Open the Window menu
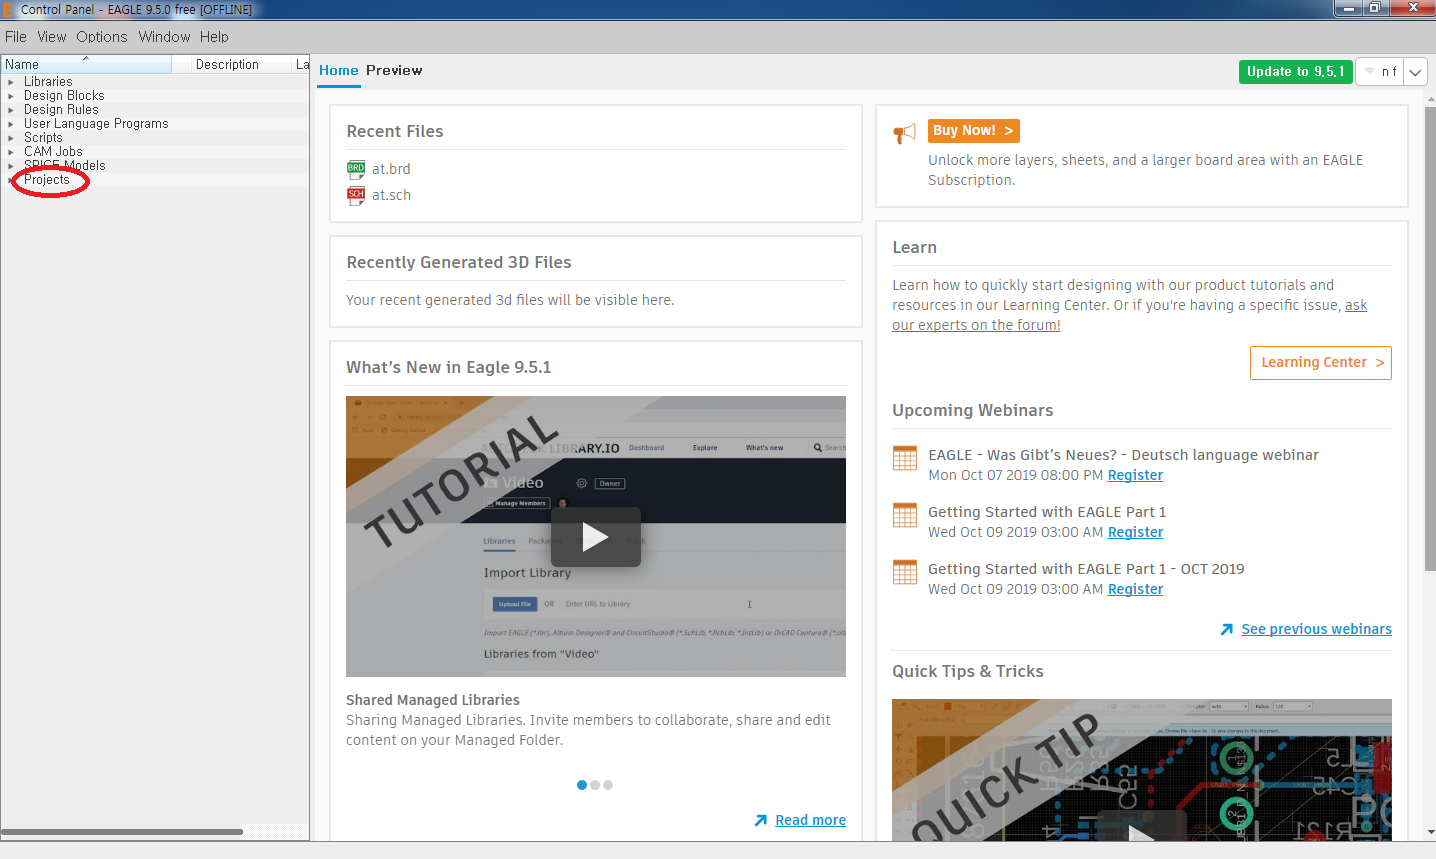Image resolution: width=1436 pixels, height=859 pixels. [x=164, y=37]
